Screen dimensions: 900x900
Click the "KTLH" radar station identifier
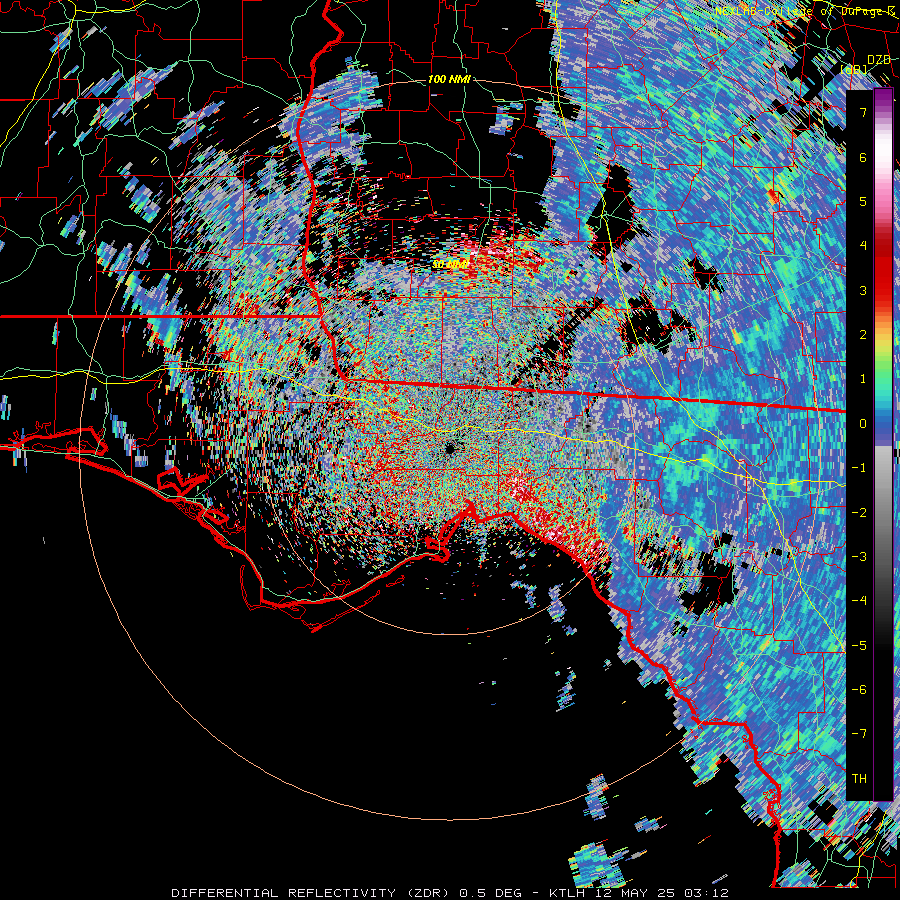pyautogui.click(x=566, y=893)
